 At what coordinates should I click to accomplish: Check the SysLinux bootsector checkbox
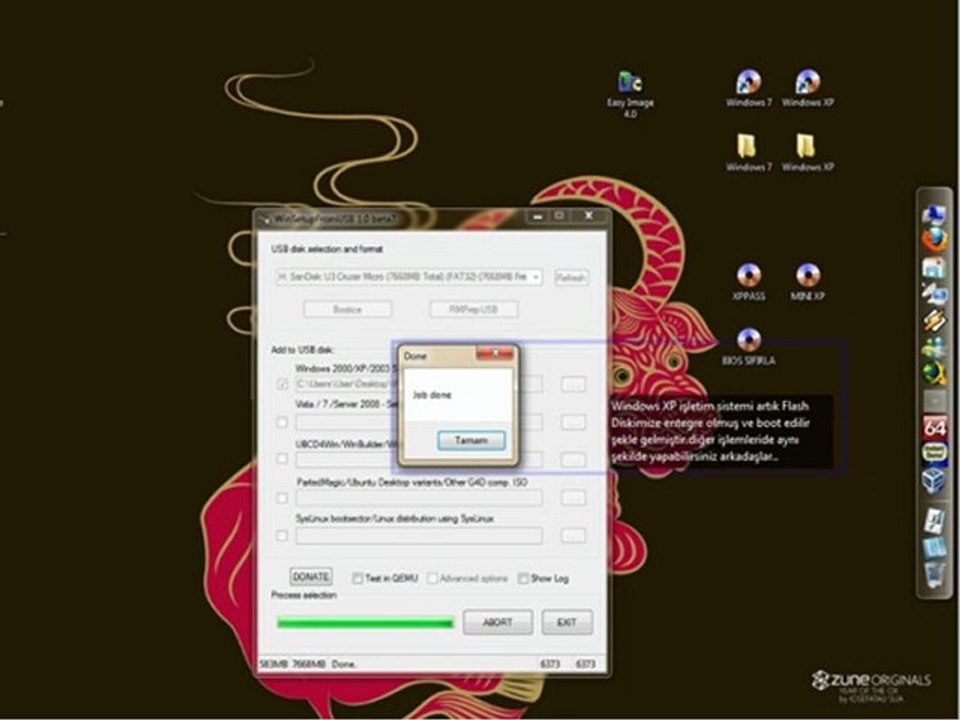[282, 535]
